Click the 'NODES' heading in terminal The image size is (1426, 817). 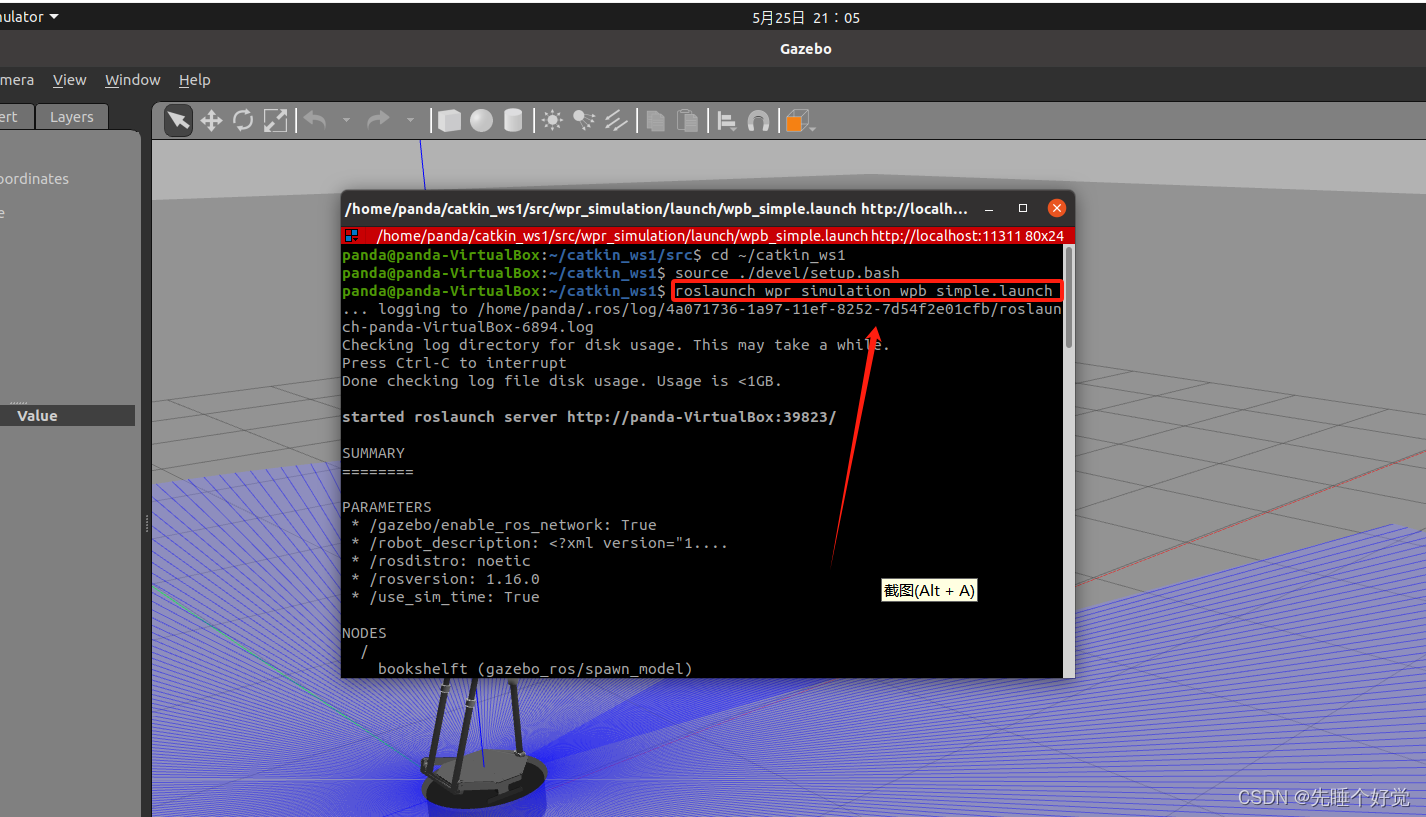coord(364,633)
